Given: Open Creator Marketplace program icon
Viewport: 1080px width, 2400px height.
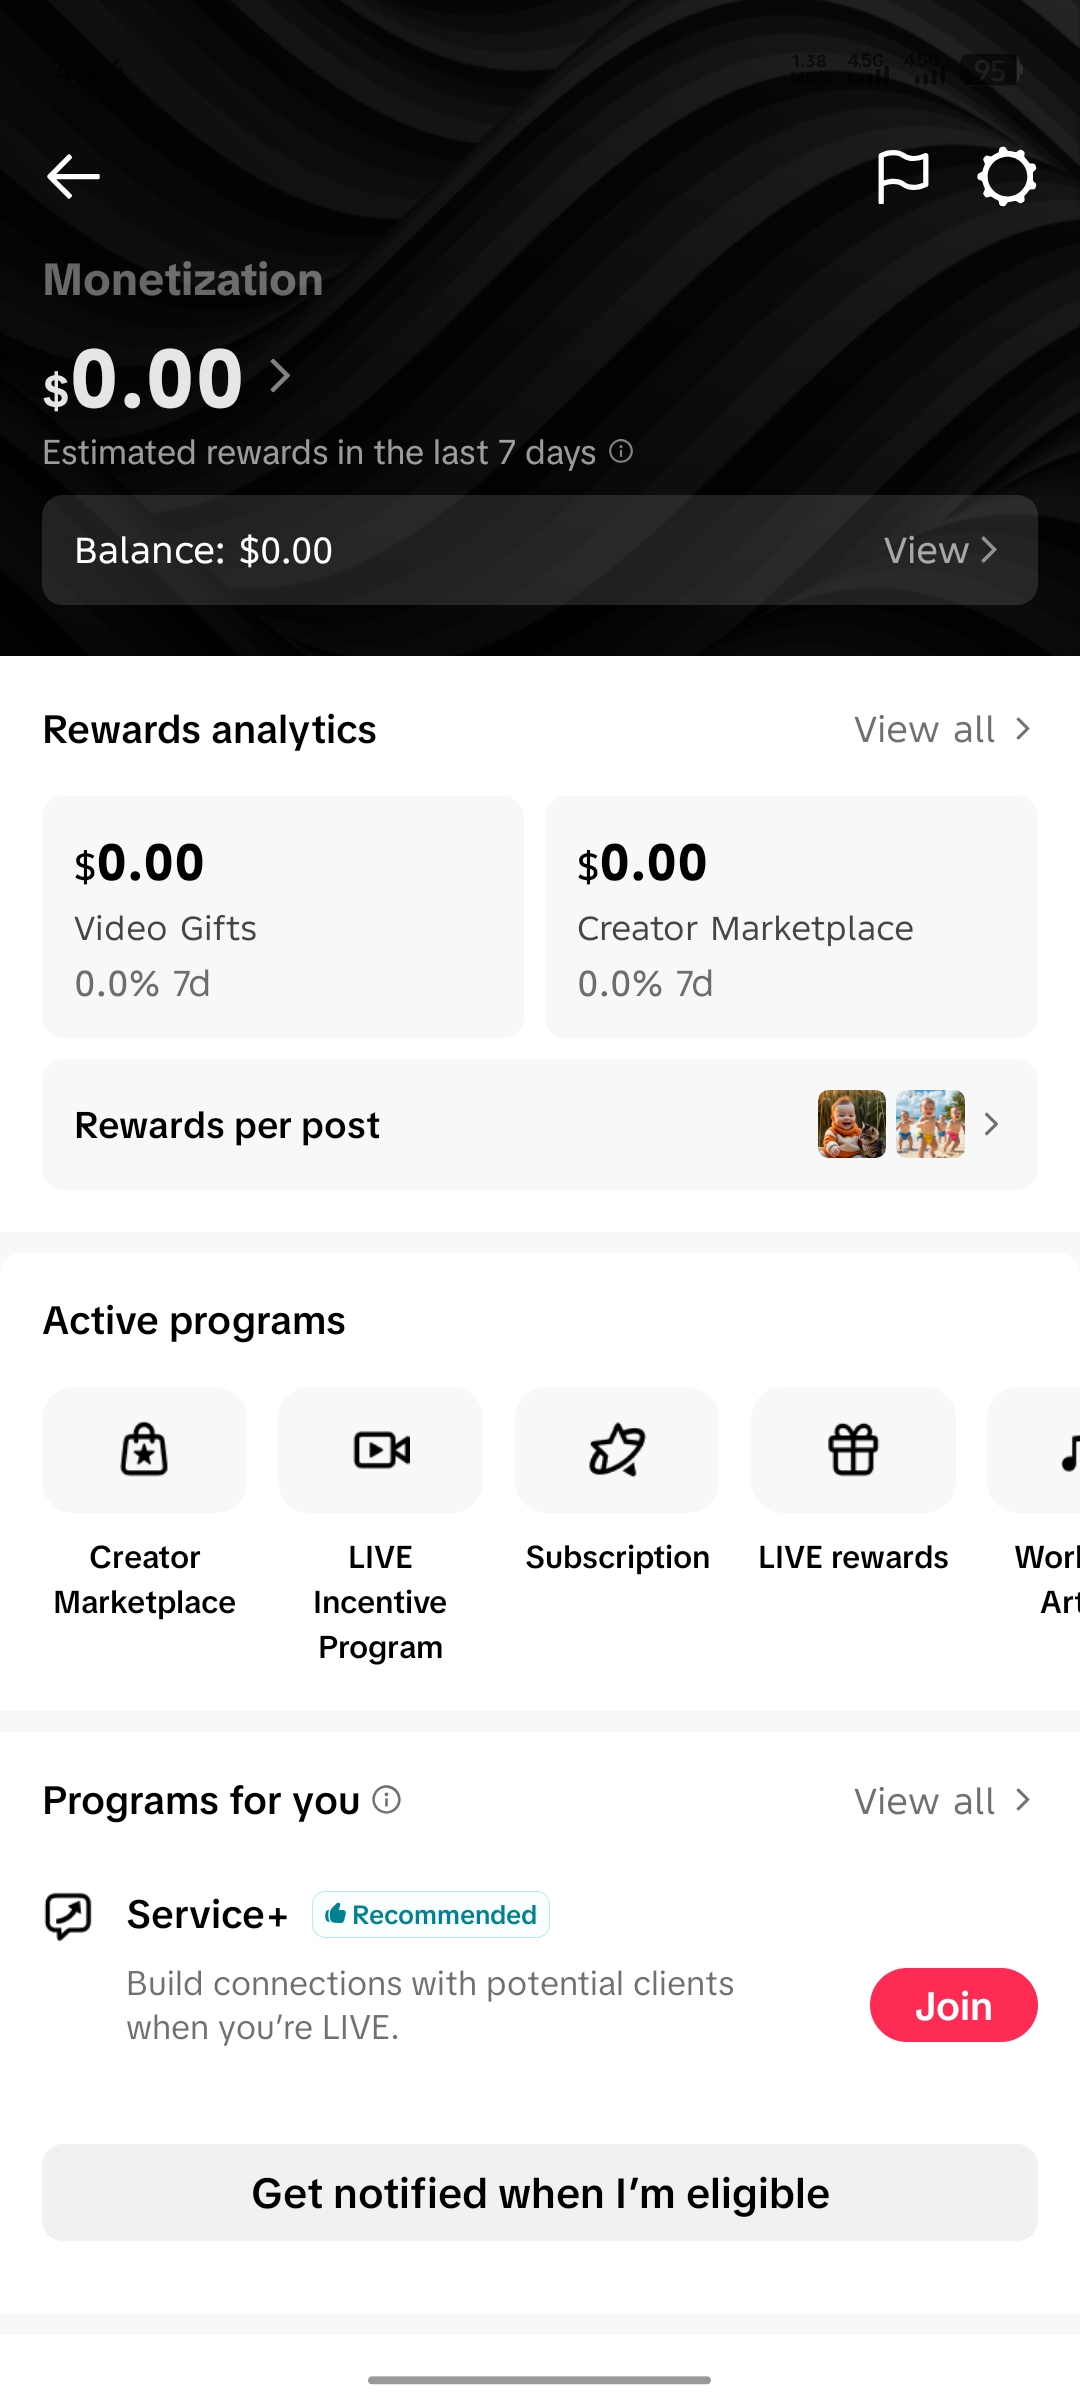Looking at the screenshot, I should (x=144, y=1450).
